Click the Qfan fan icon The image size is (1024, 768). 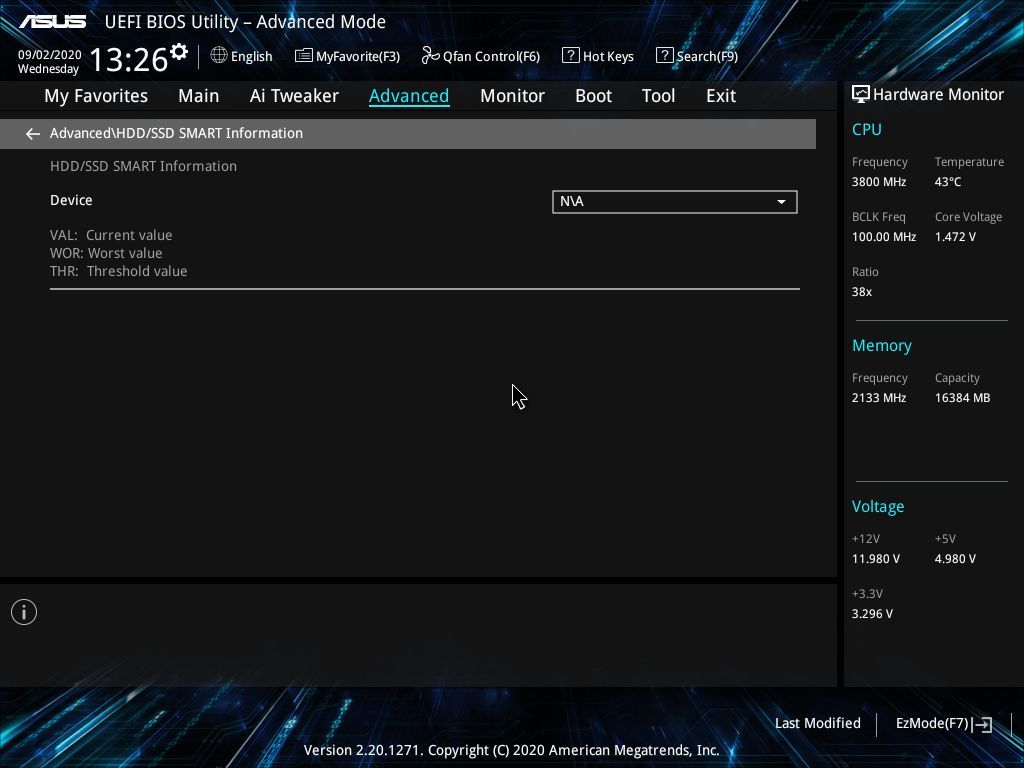[x=430, y=56]
